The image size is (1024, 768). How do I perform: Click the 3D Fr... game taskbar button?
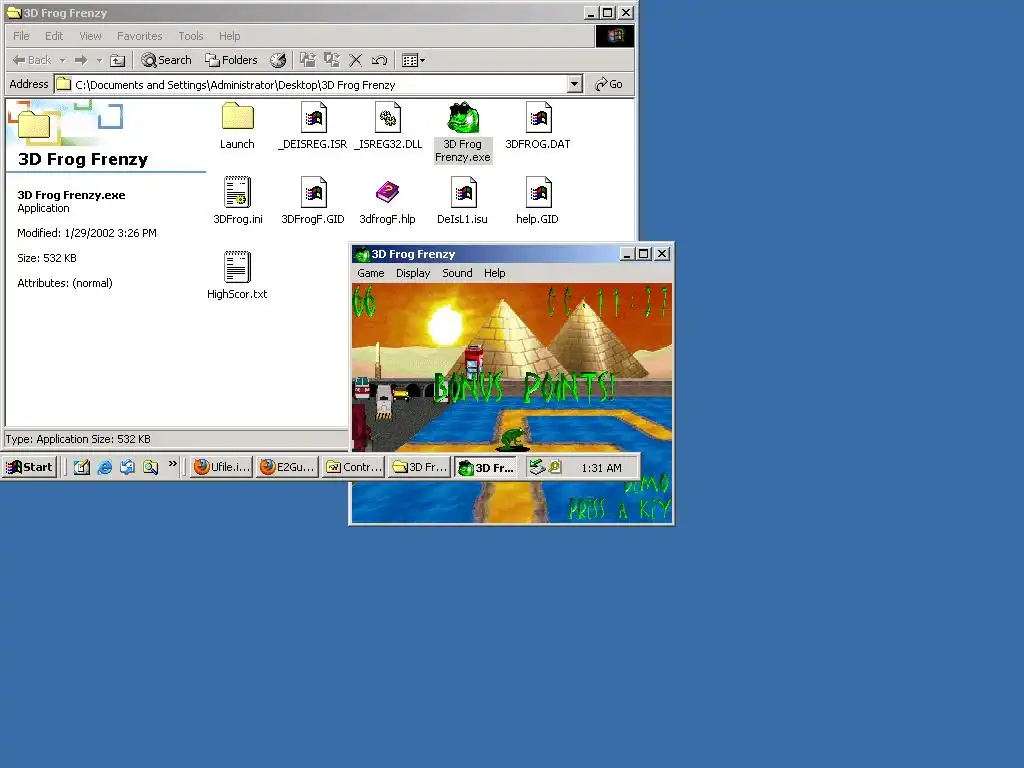[x=485, y=468]
